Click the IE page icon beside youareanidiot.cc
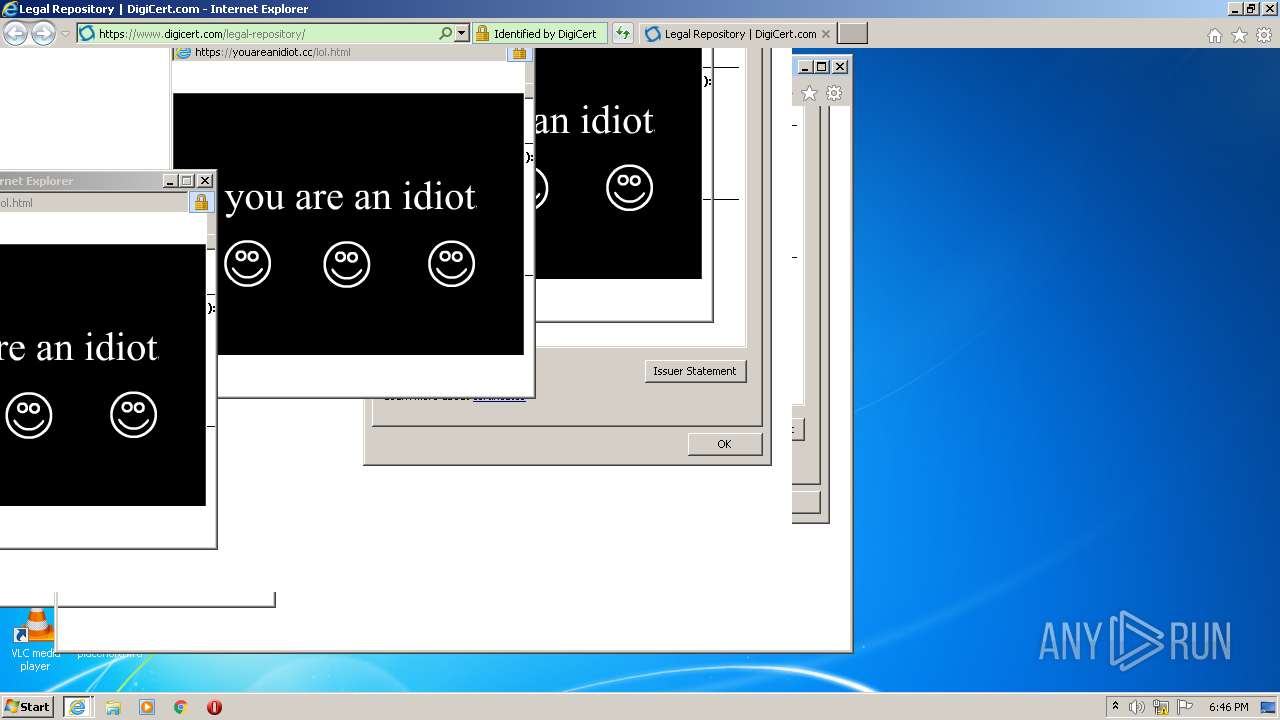This screenshot has width=1280, height=720. pos(184,53)
